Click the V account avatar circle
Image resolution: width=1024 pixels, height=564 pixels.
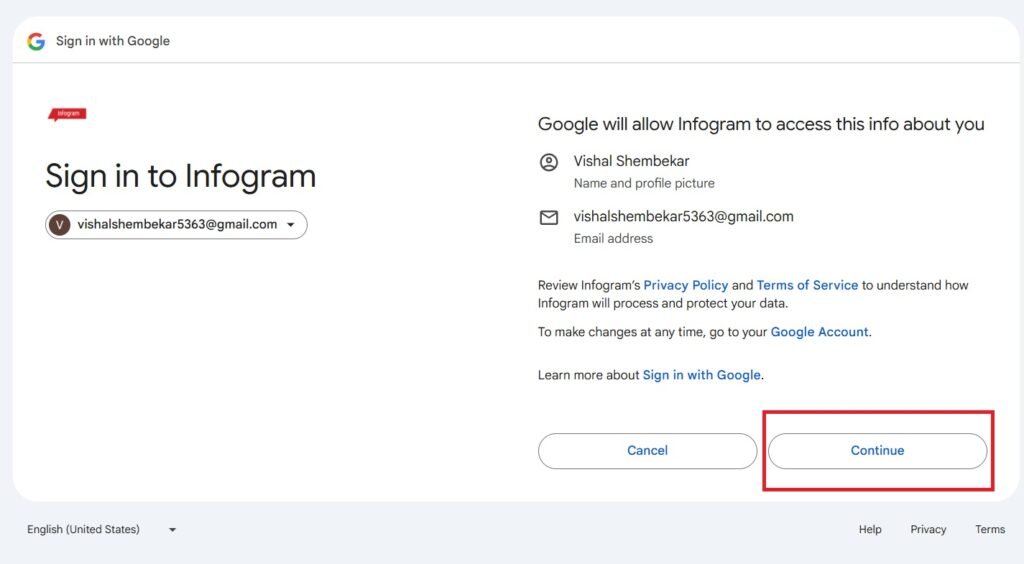pyautogui.click(x=59, y=225)
